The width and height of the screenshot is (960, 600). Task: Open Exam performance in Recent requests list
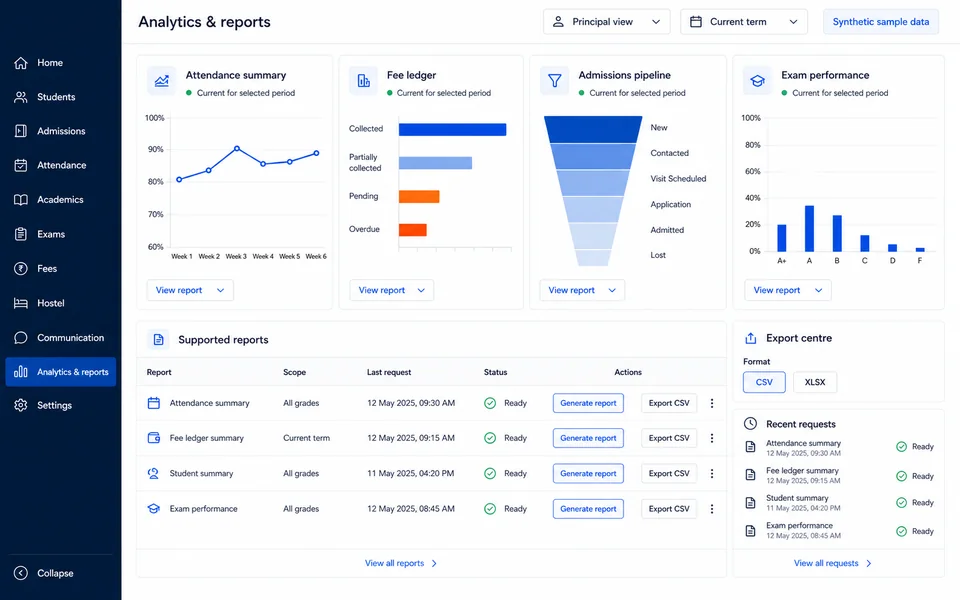click(839, 530)
